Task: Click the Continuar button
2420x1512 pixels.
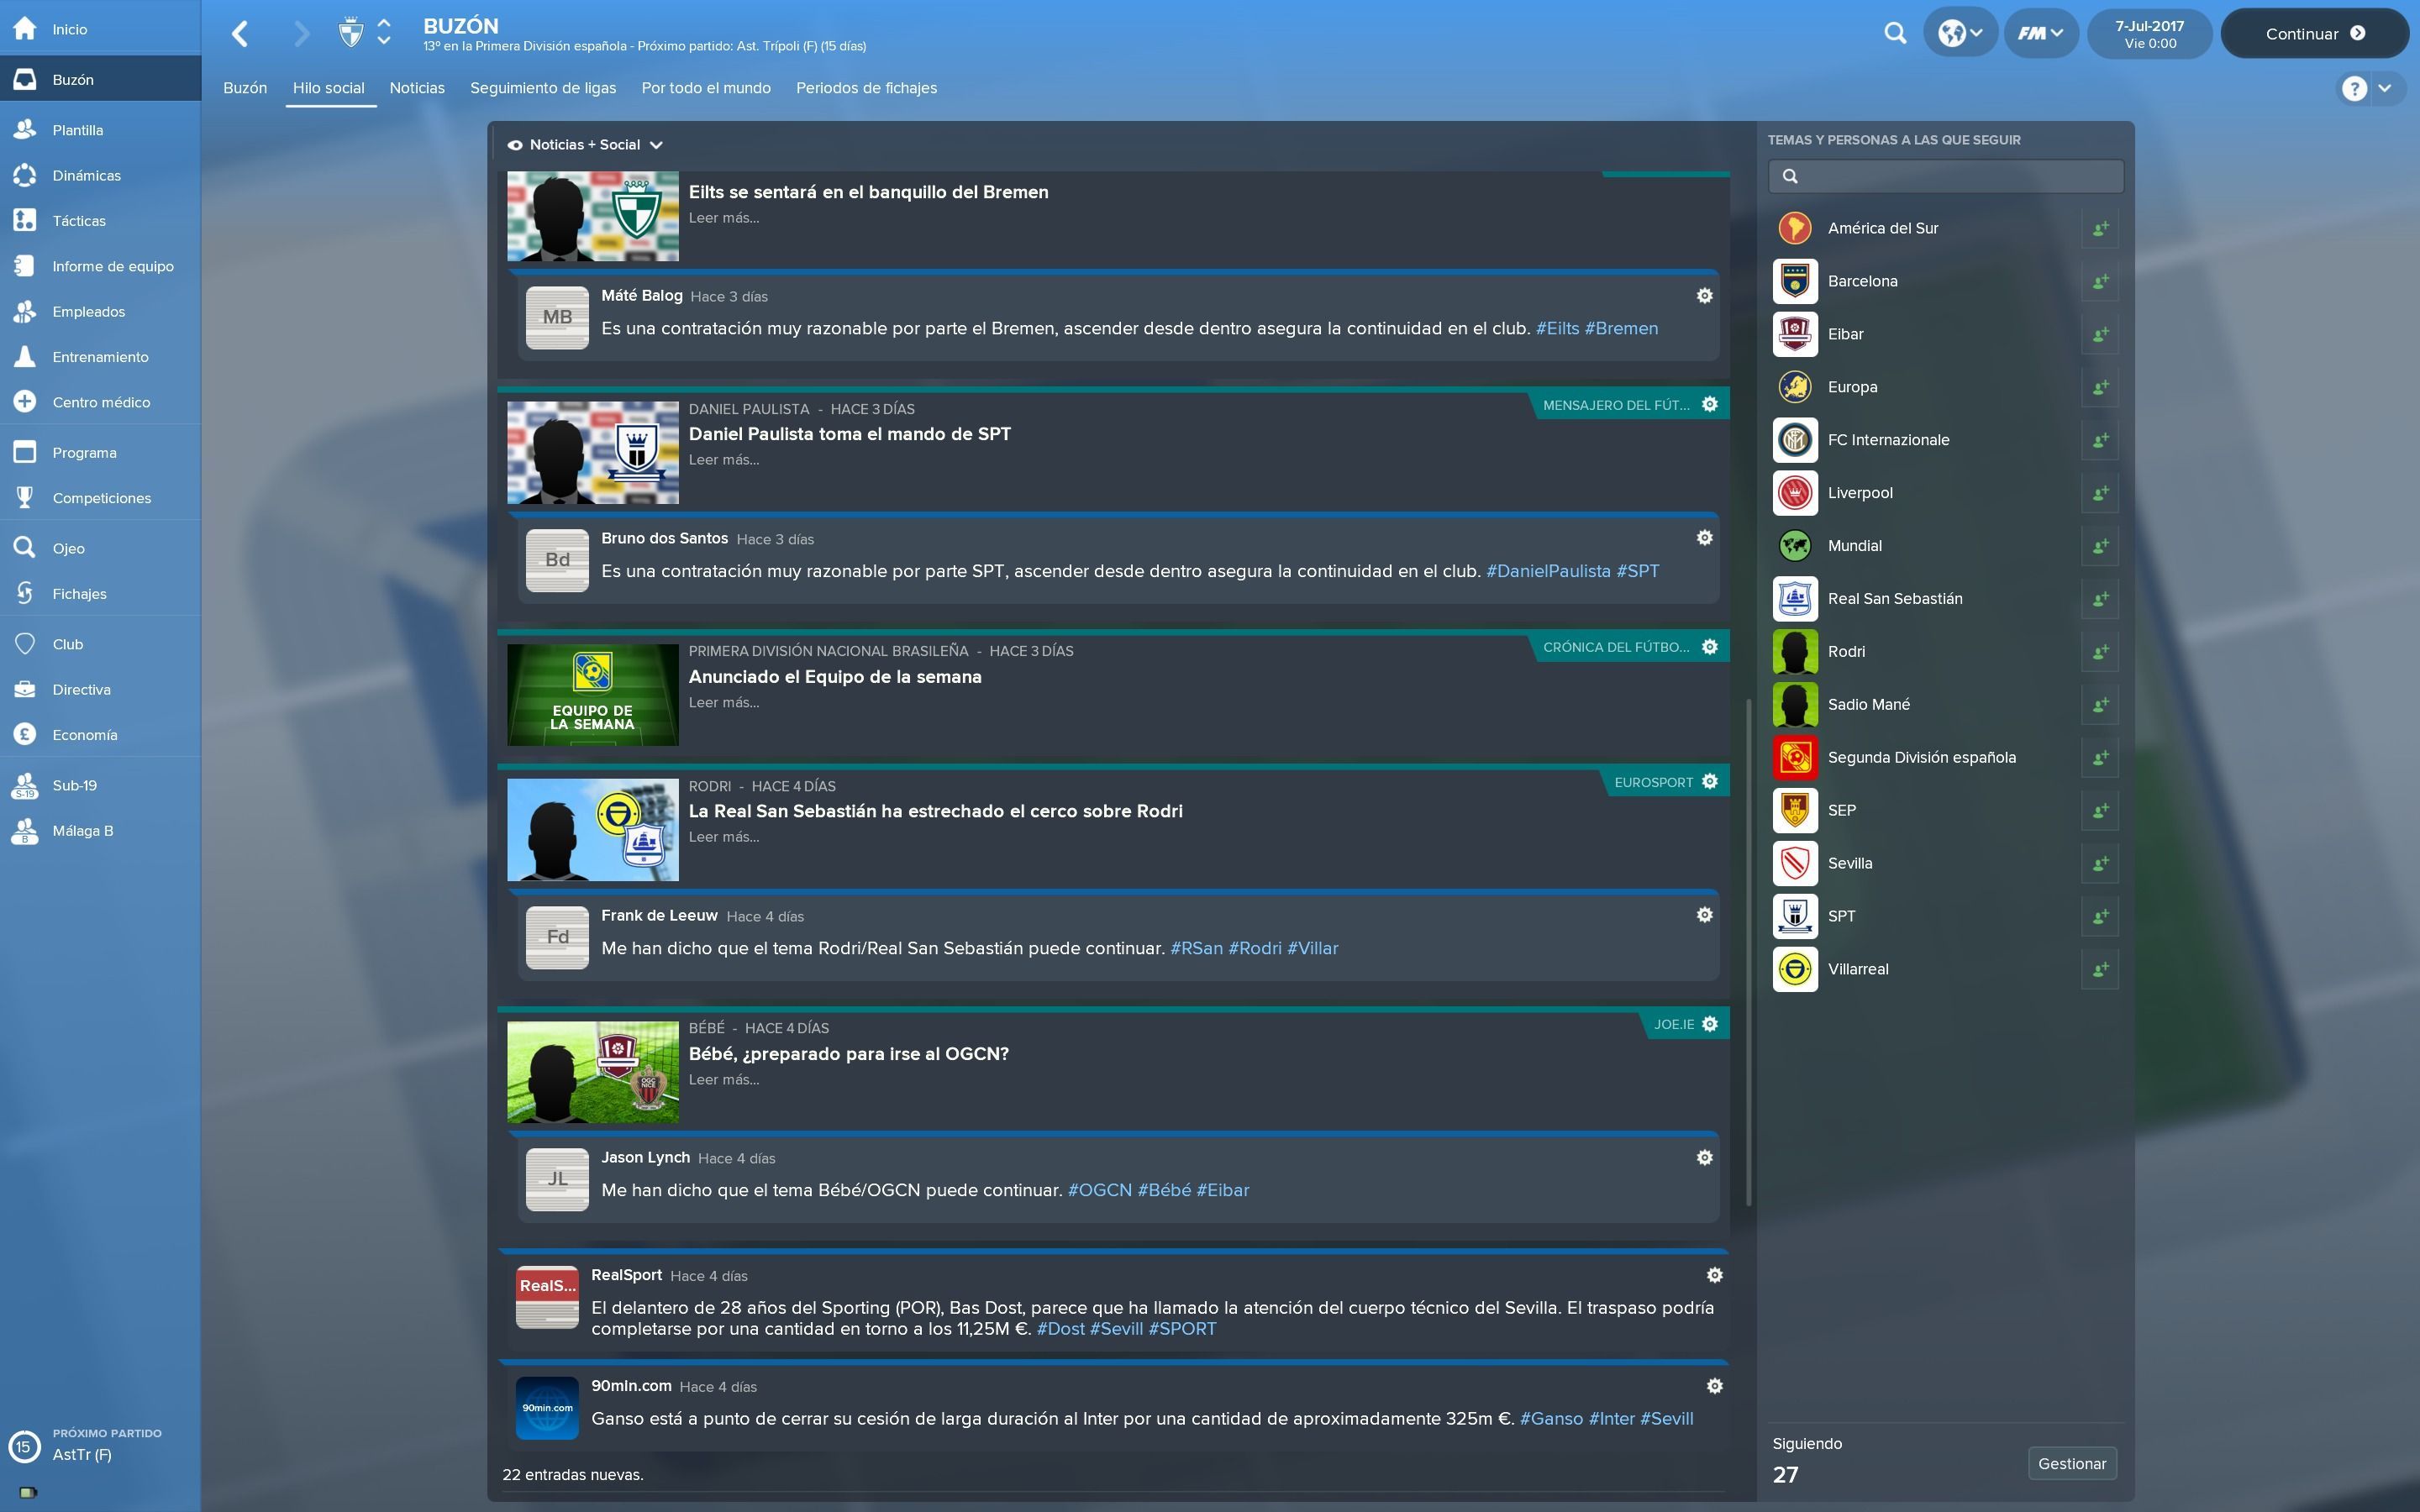Action: pyautogui.click(x=2314, y=33)
